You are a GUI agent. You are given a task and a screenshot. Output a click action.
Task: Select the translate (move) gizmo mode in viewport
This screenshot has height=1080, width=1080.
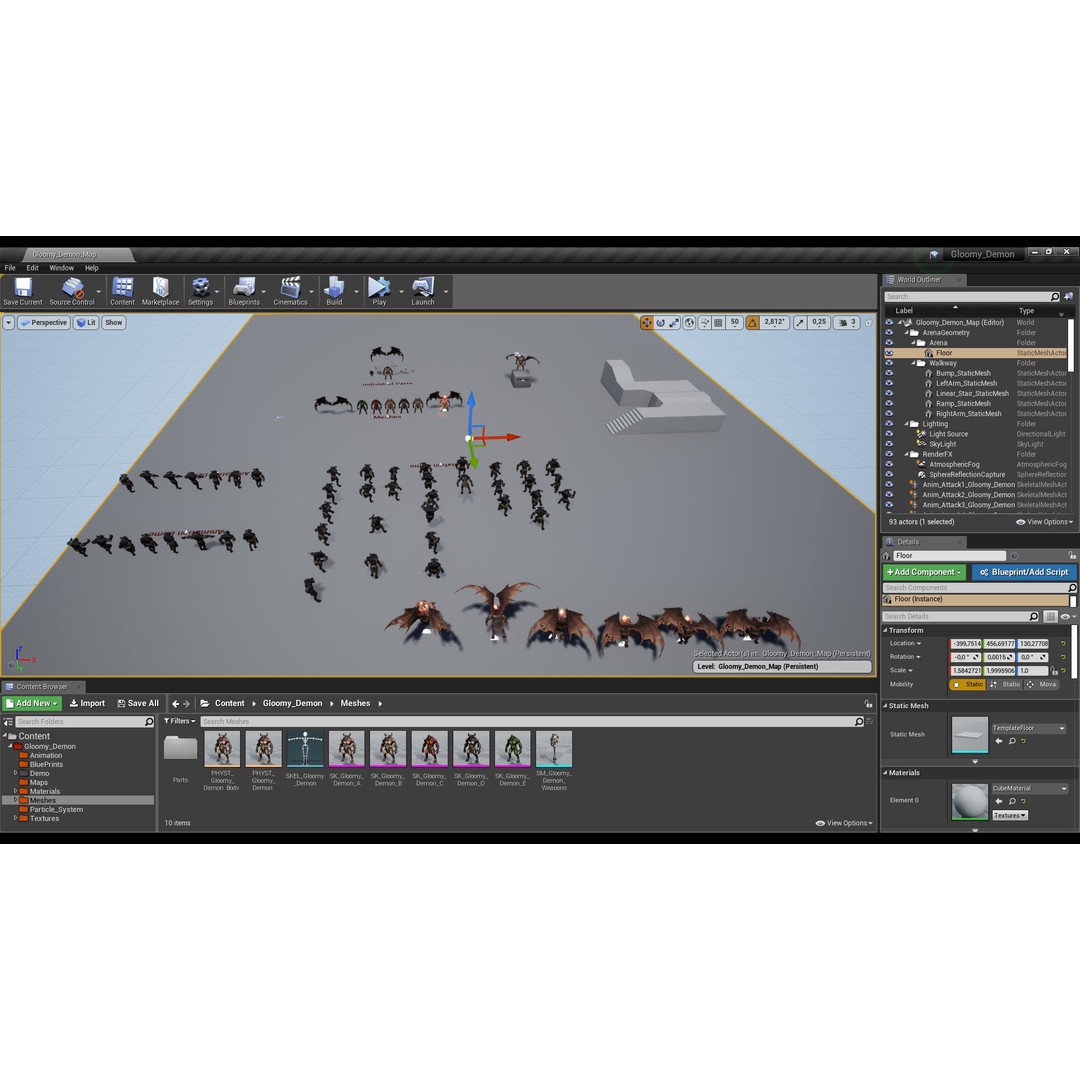click(x=647, y=322)
